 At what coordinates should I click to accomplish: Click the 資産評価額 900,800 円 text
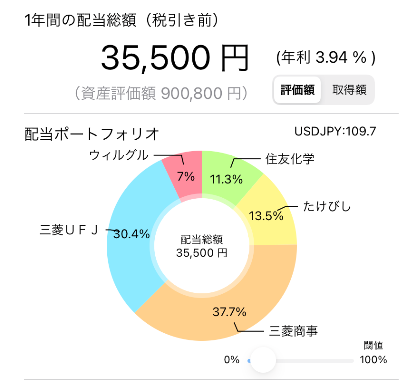(x=161, y=93)
